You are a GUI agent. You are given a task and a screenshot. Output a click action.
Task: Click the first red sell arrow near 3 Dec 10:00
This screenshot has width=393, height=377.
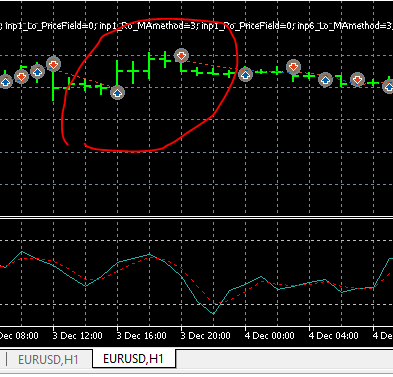click(21, 77)
